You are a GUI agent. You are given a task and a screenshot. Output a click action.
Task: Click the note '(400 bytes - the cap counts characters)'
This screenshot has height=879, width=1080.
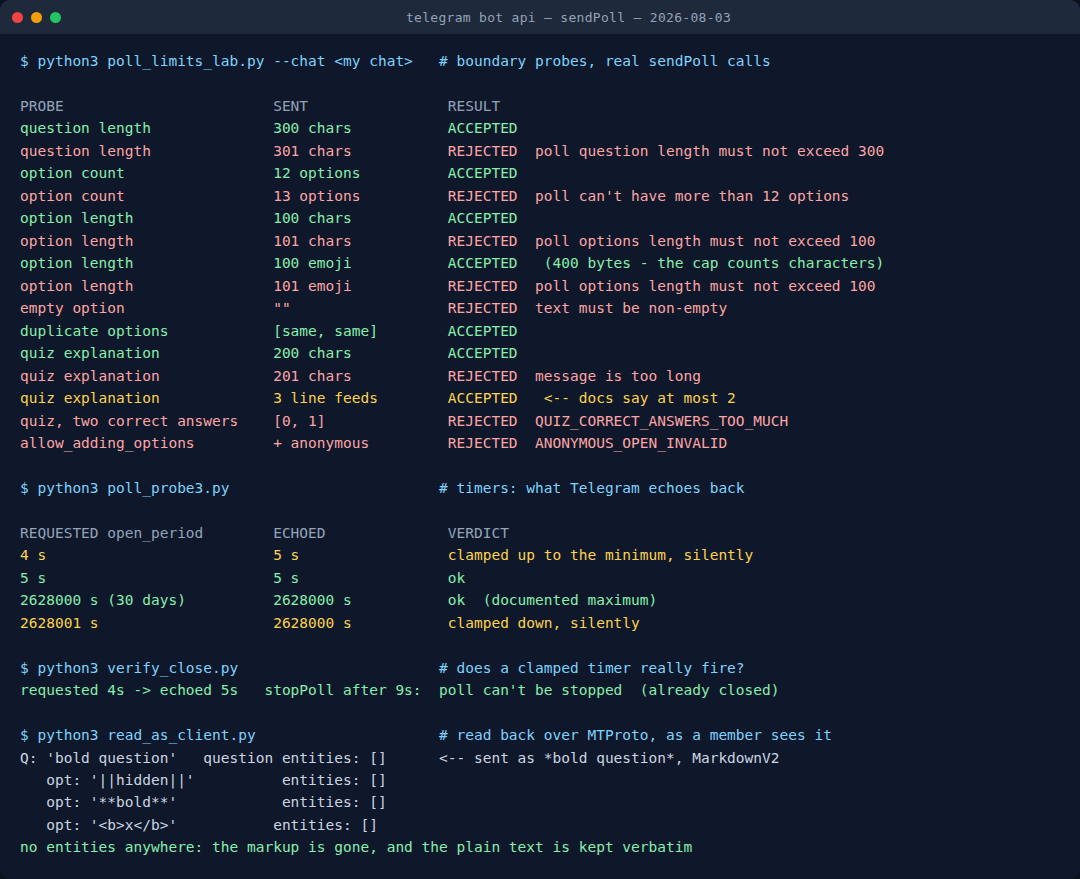[x=714, y=263]
